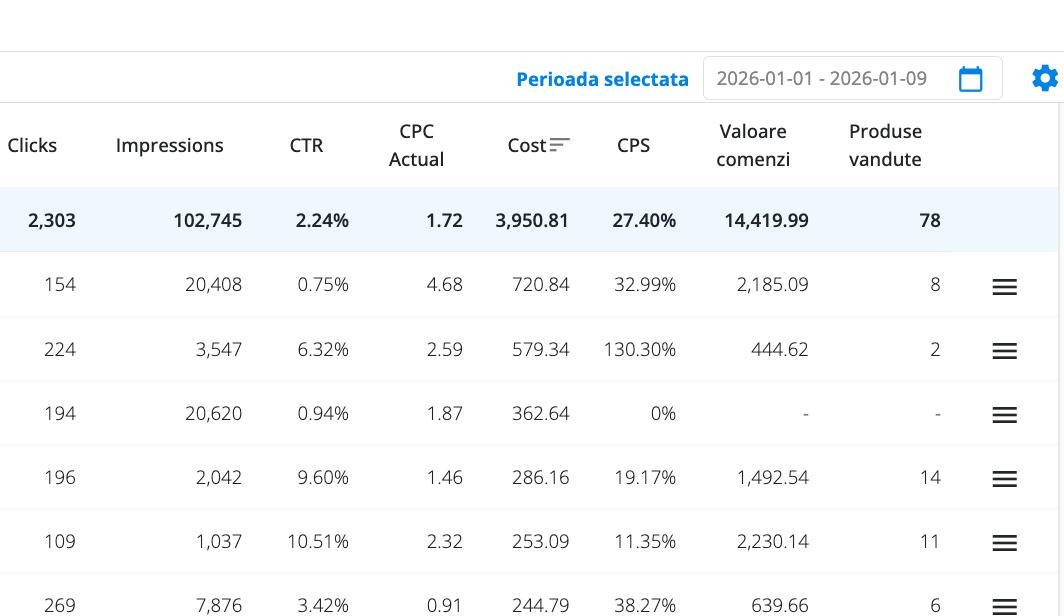Sort by Impressions column header
The image size is (1064, 616).
coord(169,145)
